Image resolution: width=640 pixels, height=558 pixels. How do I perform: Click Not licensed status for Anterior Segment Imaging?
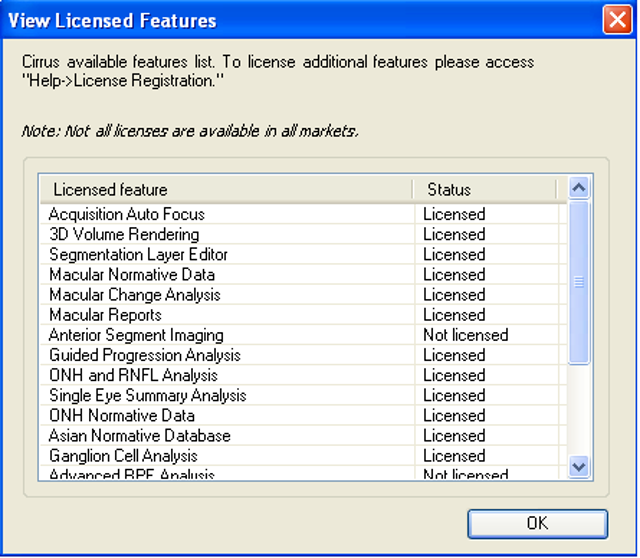(466, 335)
